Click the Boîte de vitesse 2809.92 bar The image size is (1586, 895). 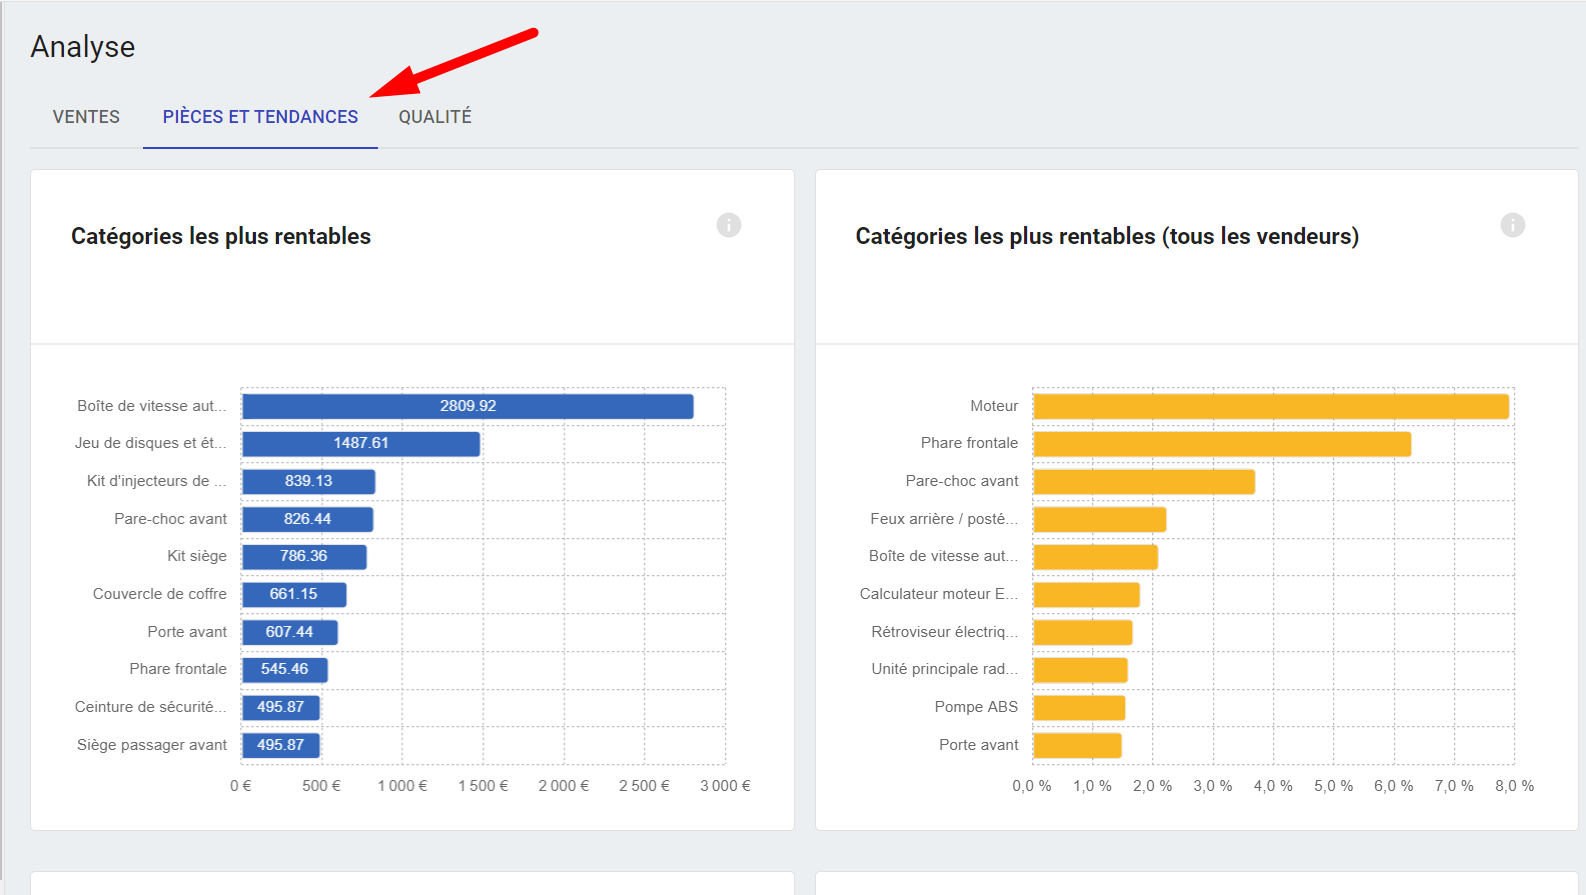[x=467, y=406]
